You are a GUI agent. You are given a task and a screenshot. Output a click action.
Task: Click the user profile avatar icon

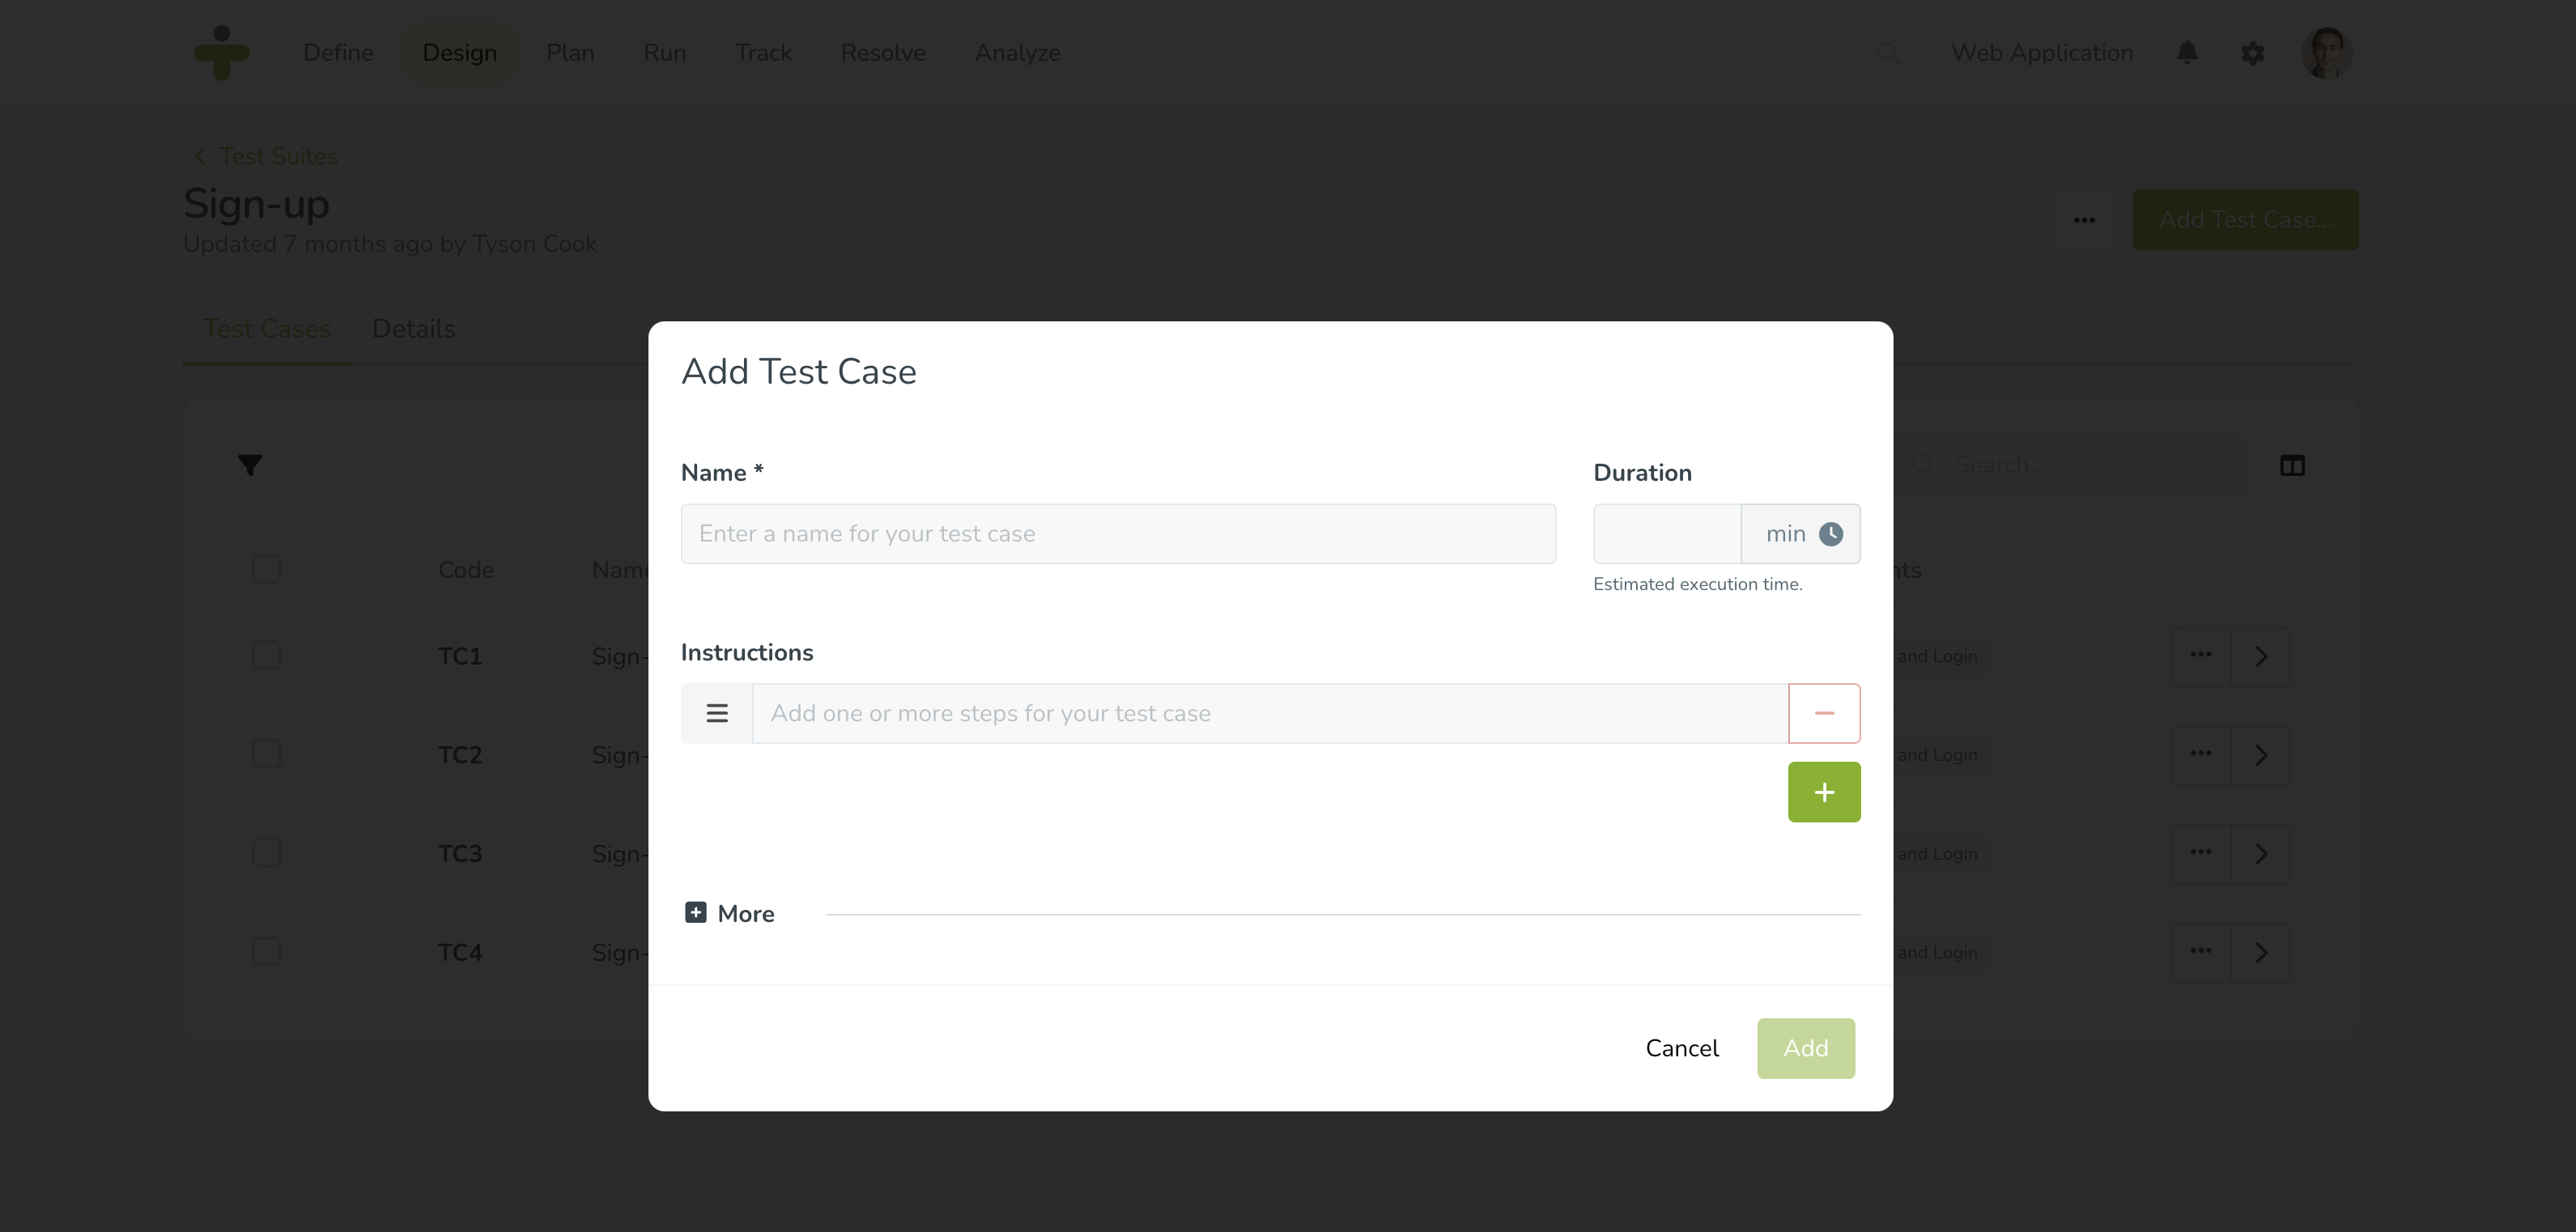(x=2328, y=53)
